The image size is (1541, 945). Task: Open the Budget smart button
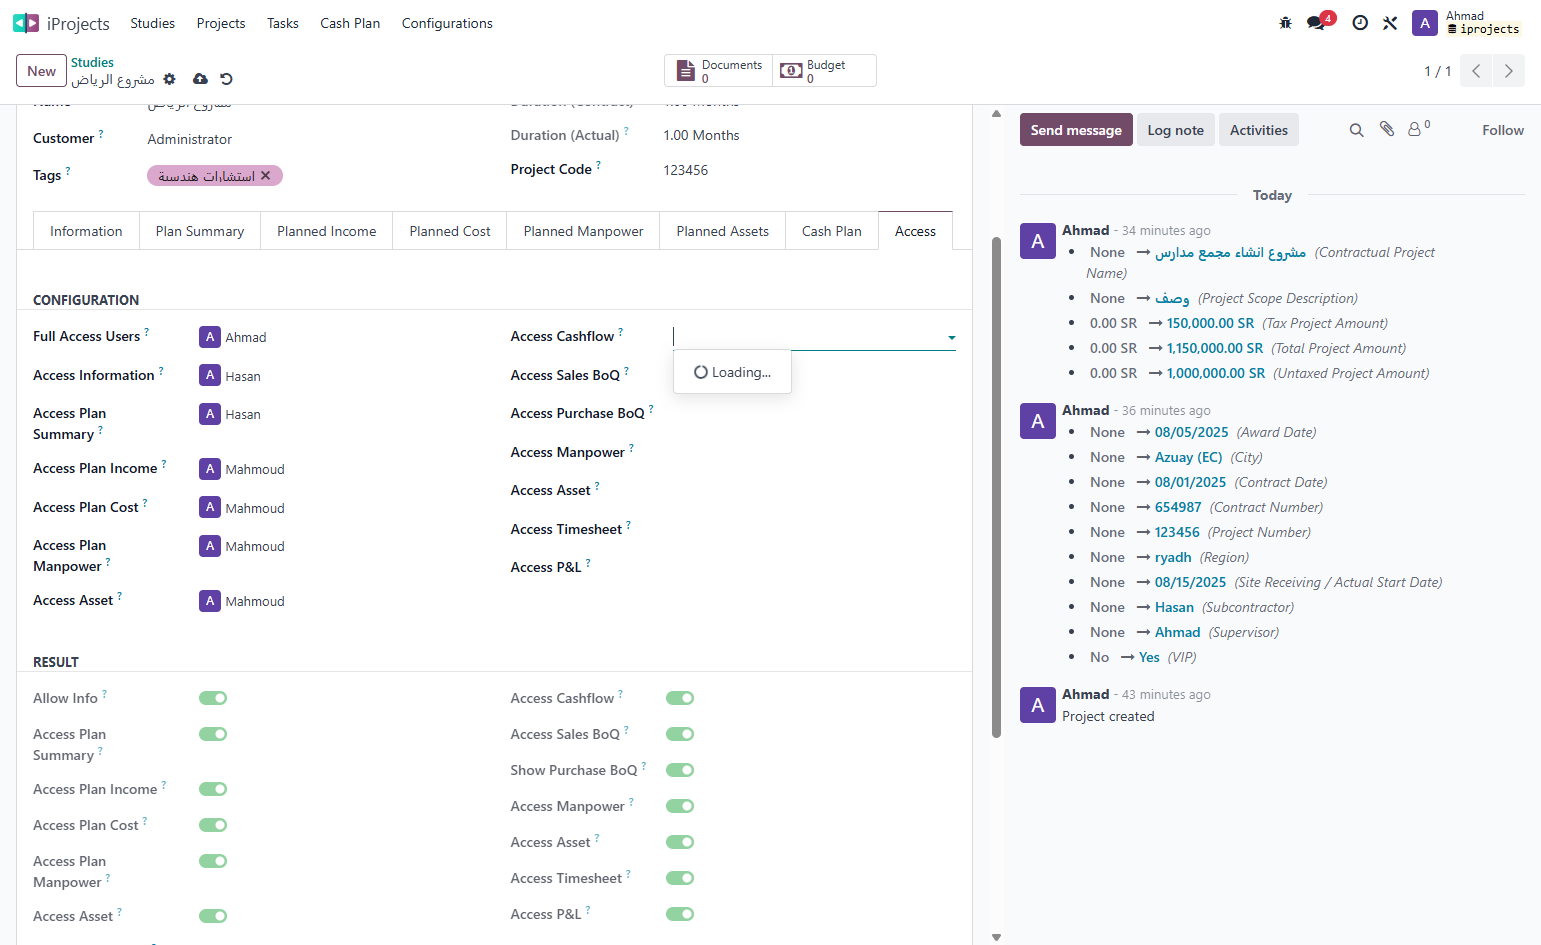[x=824, y=71]
